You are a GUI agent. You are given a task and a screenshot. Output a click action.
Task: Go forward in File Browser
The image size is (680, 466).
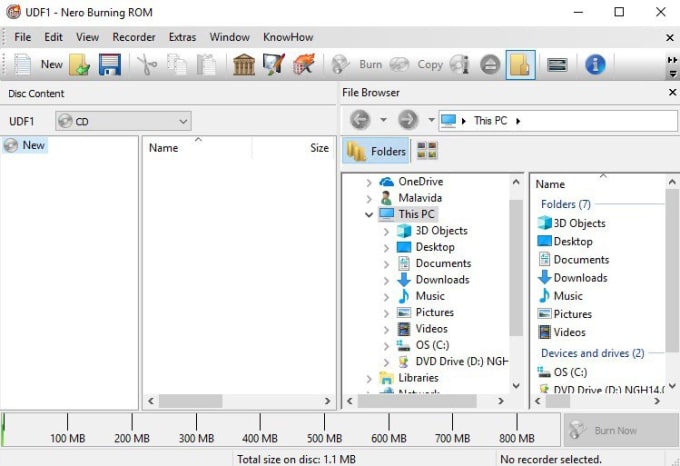click(x=408, y=120)
